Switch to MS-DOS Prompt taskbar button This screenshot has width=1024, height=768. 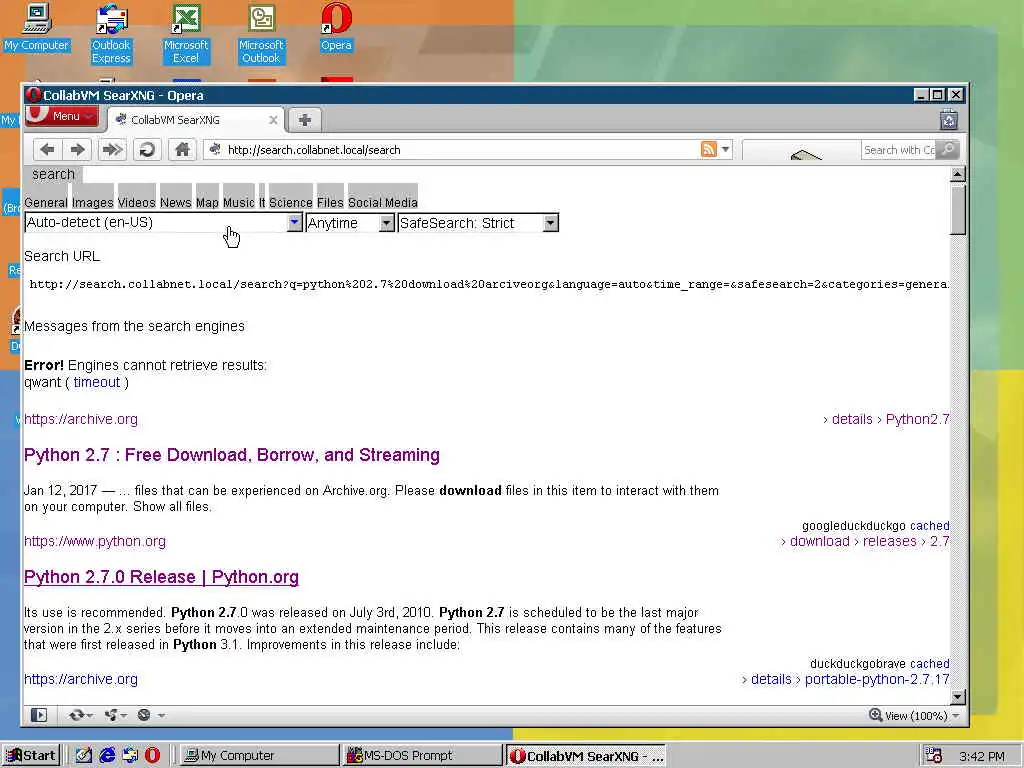point(421,756)
